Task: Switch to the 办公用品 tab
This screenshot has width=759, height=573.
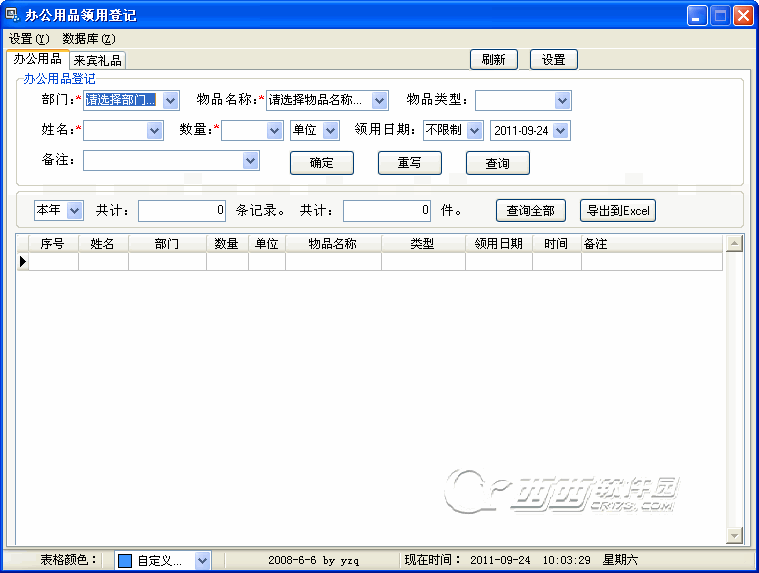Action: pos(37,59)
